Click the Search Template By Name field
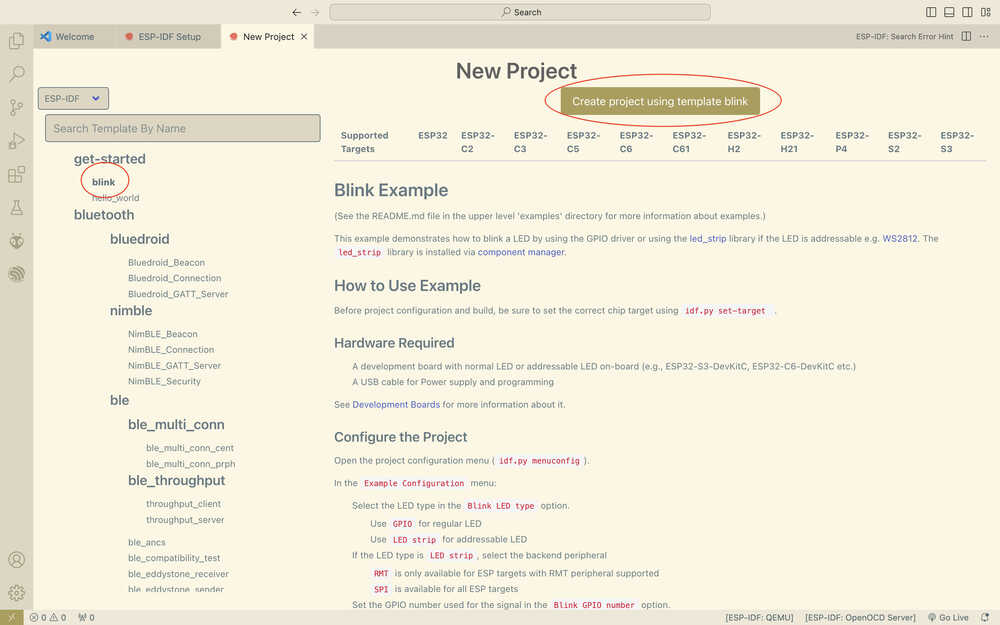 (182, 128)
